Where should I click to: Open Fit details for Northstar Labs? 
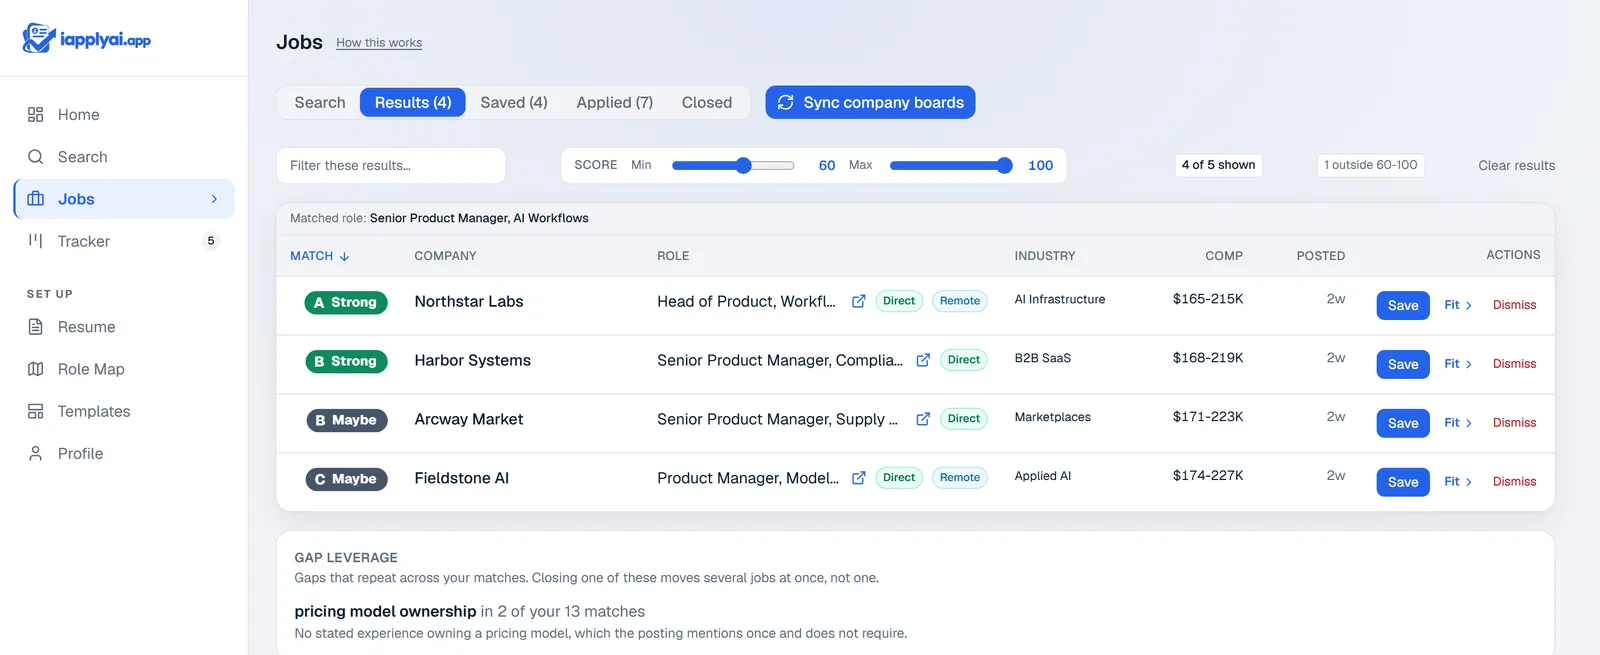click(1458, 305)
